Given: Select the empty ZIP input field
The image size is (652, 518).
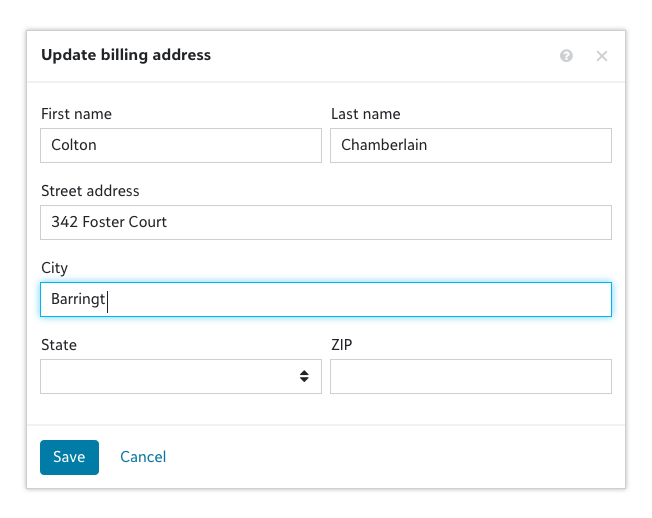Looking at the screenshot, I should coord(470,377).
